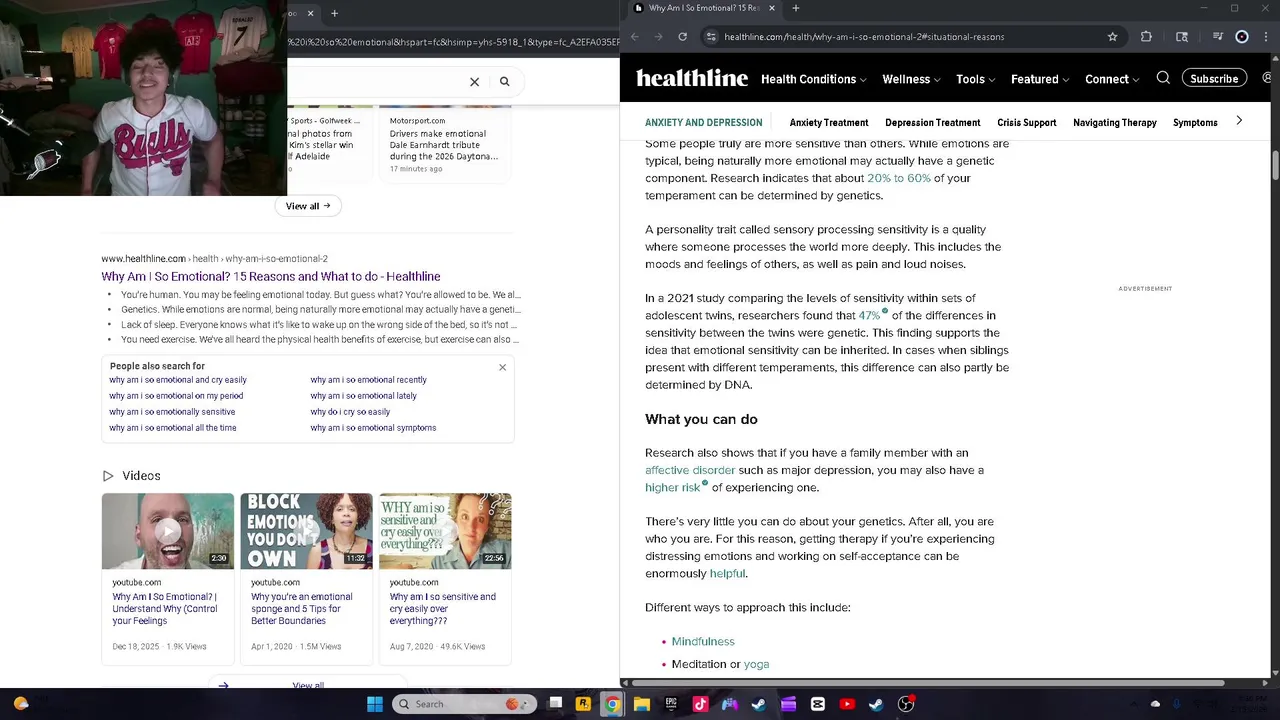
Task: Open the 'yoga' link
Action: [x=756, y=664]
